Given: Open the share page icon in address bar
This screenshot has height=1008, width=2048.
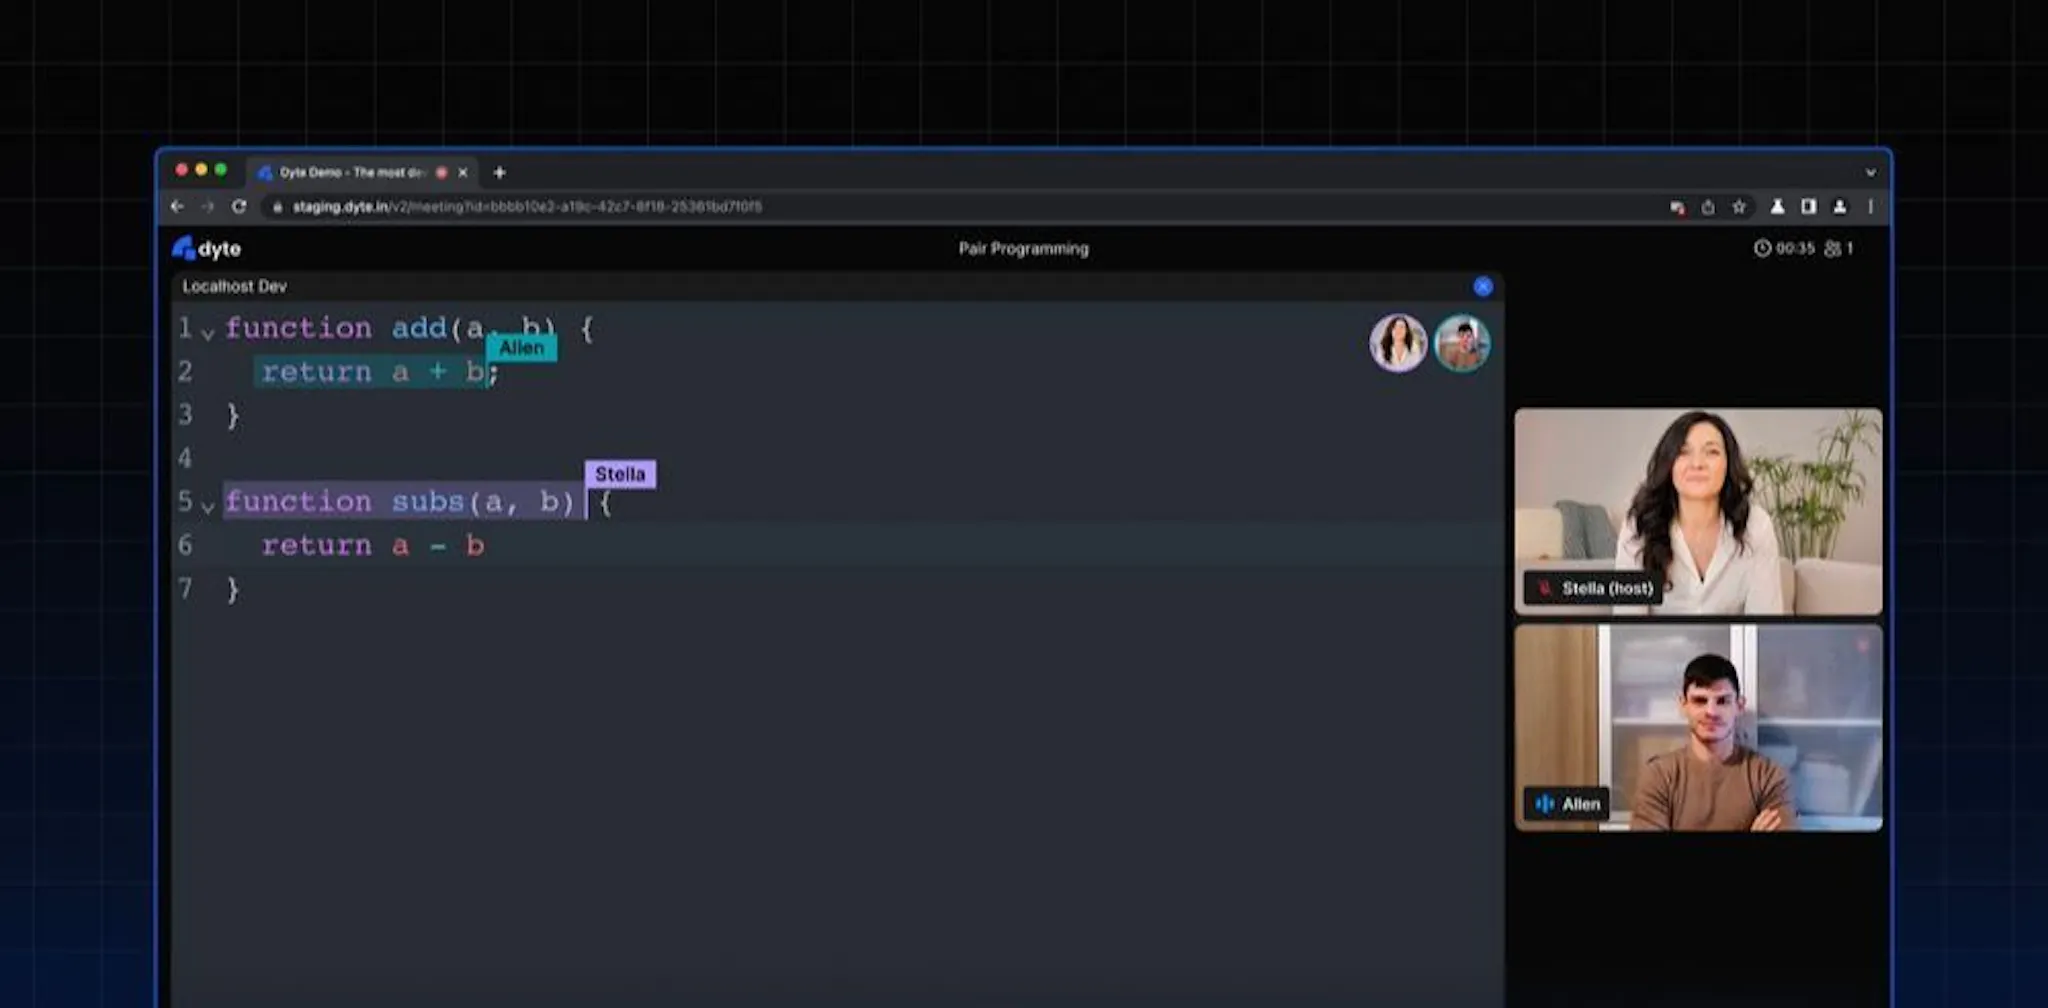Looking at the screenshot, I should (1708, 207).
